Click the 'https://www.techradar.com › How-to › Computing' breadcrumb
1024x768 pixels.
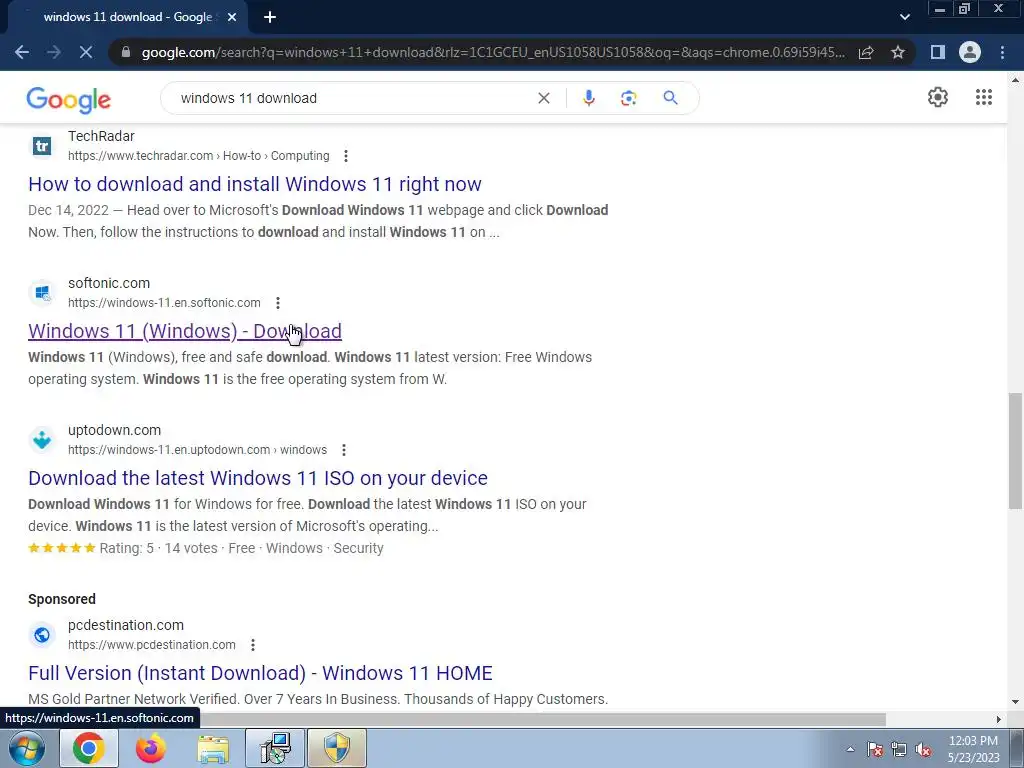coord(199,156)
